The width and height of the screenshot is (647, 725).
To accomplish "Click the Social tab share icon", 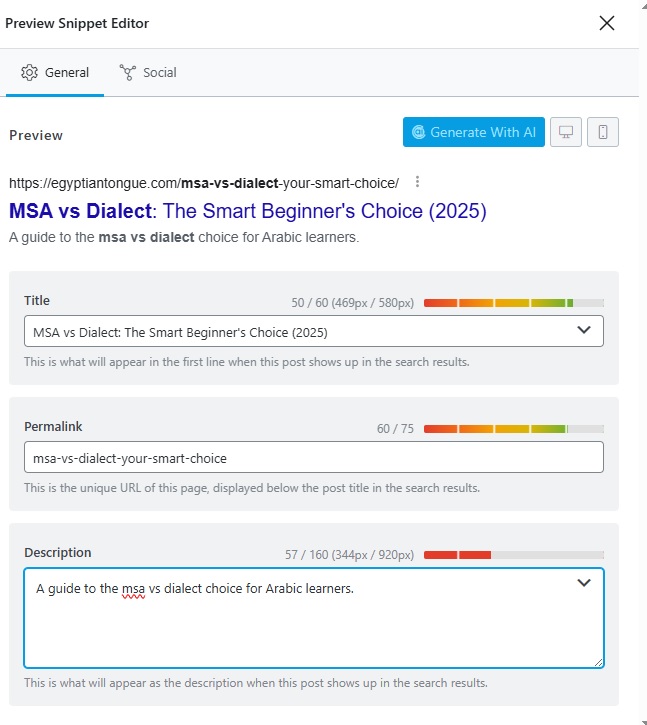I will 127,72.
